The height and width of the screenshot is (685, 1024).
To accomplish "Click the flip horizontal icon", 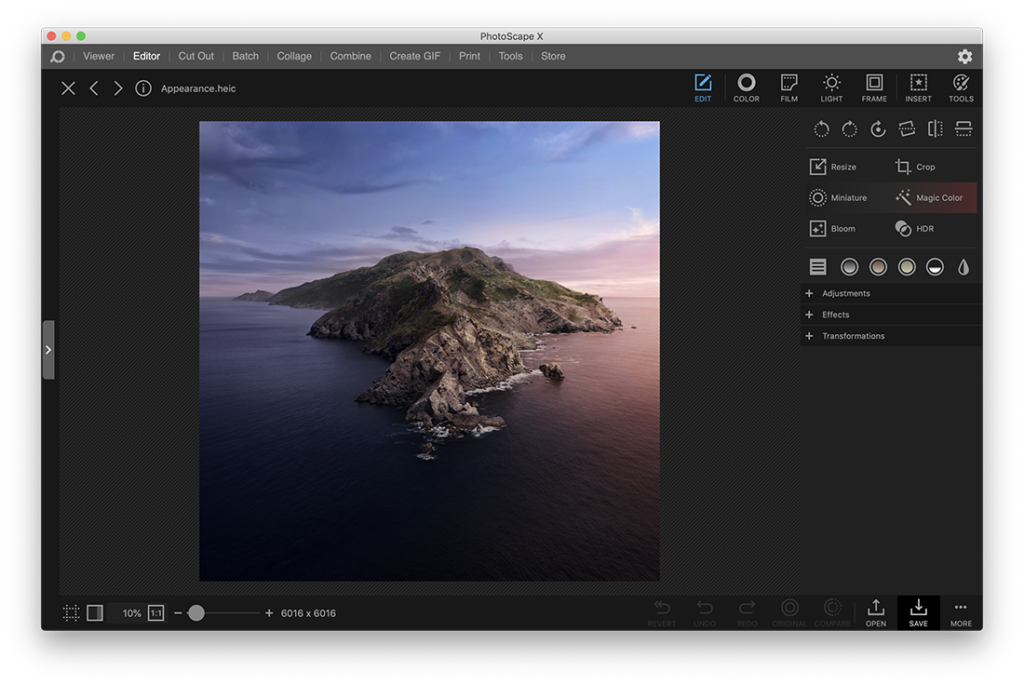I will click(935, 129).
